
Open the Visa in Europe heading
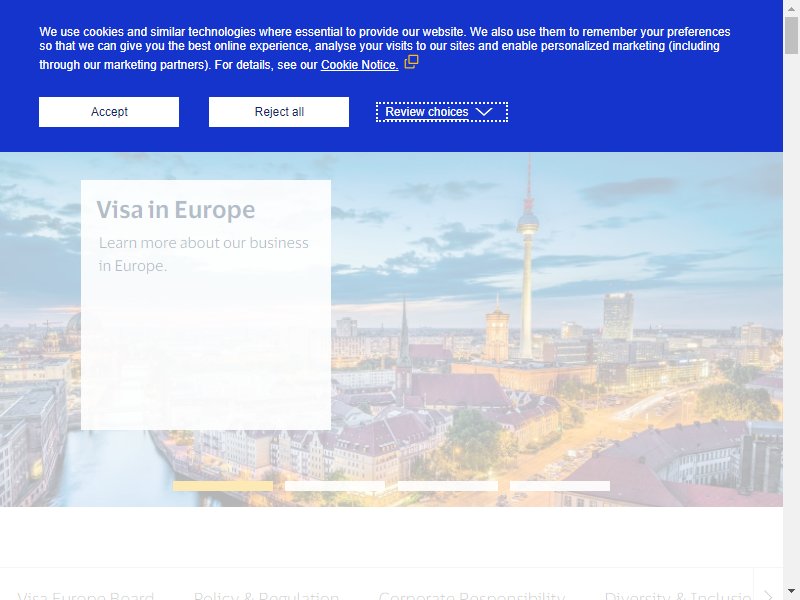176,210
